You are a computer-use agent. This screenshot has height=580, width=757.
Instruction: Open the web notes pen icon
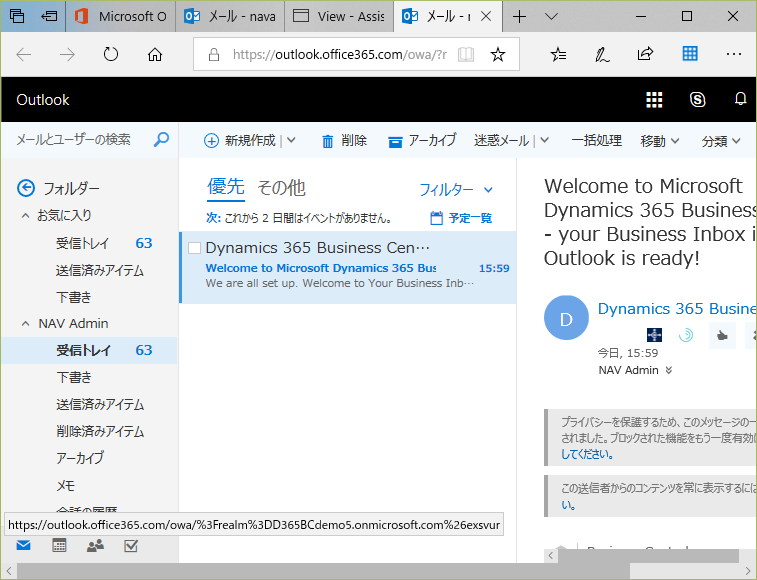(602, 54)
